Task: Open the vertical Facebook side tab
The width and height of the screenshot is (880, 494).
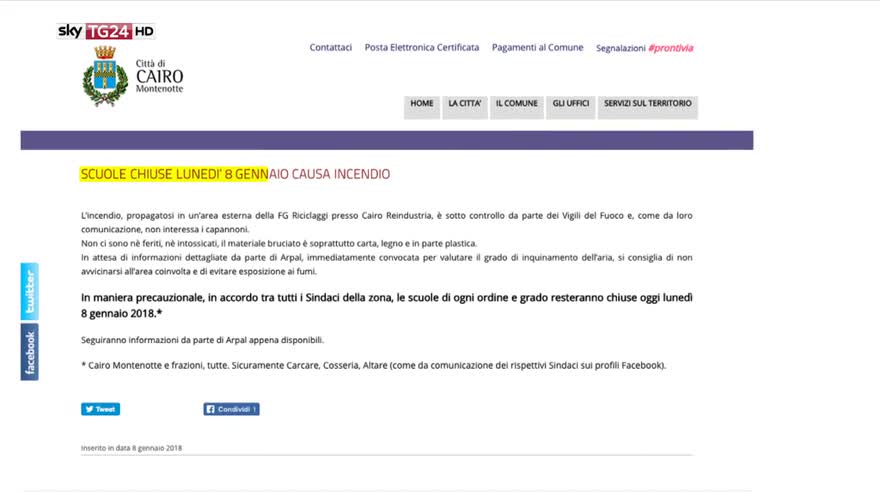Action: [29, 353]
